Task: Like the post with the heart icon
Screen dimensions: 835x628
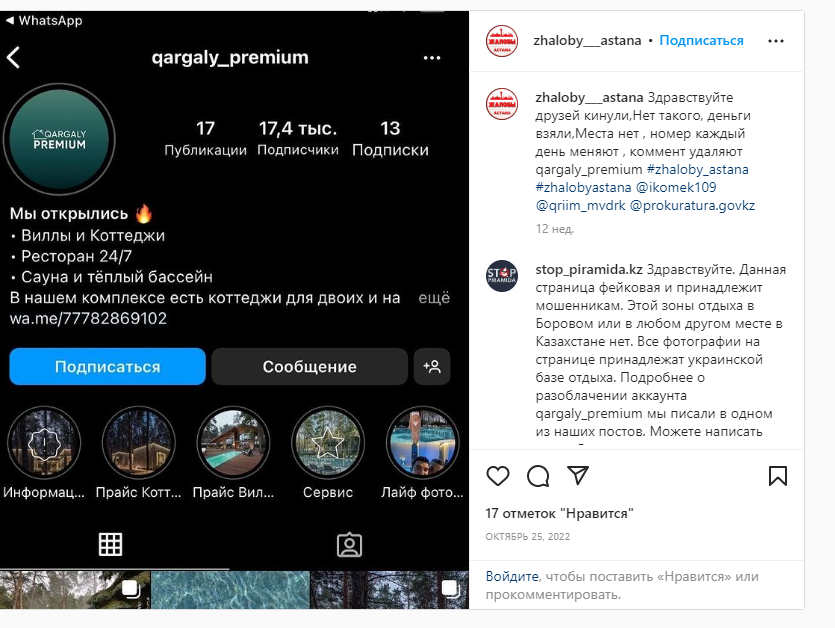Action: pos(498,476)
